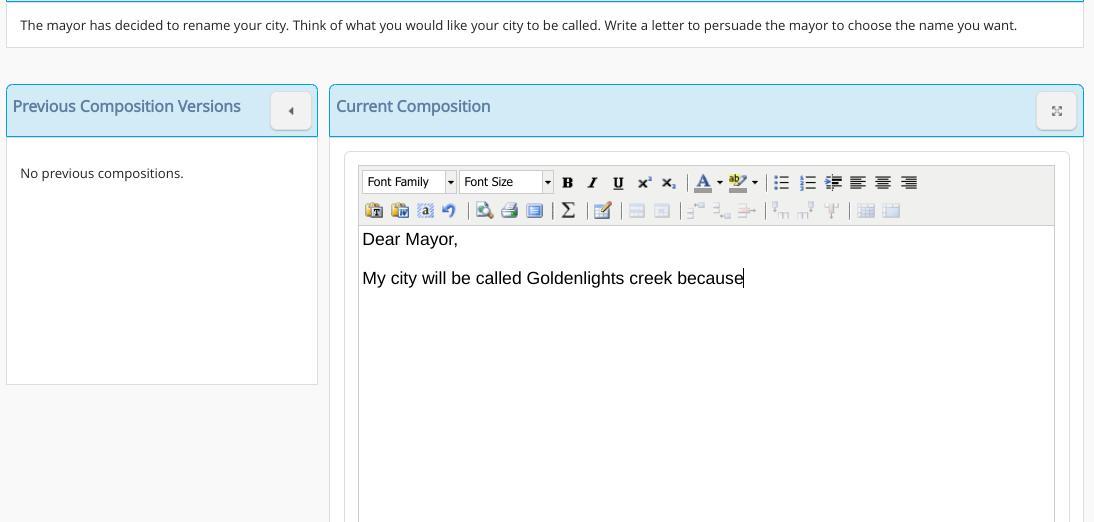The image size is (1094, 522).
Task: Expand the Current Composition to fullscreen
Action: pyautogui.click(x=1056, y=111)
